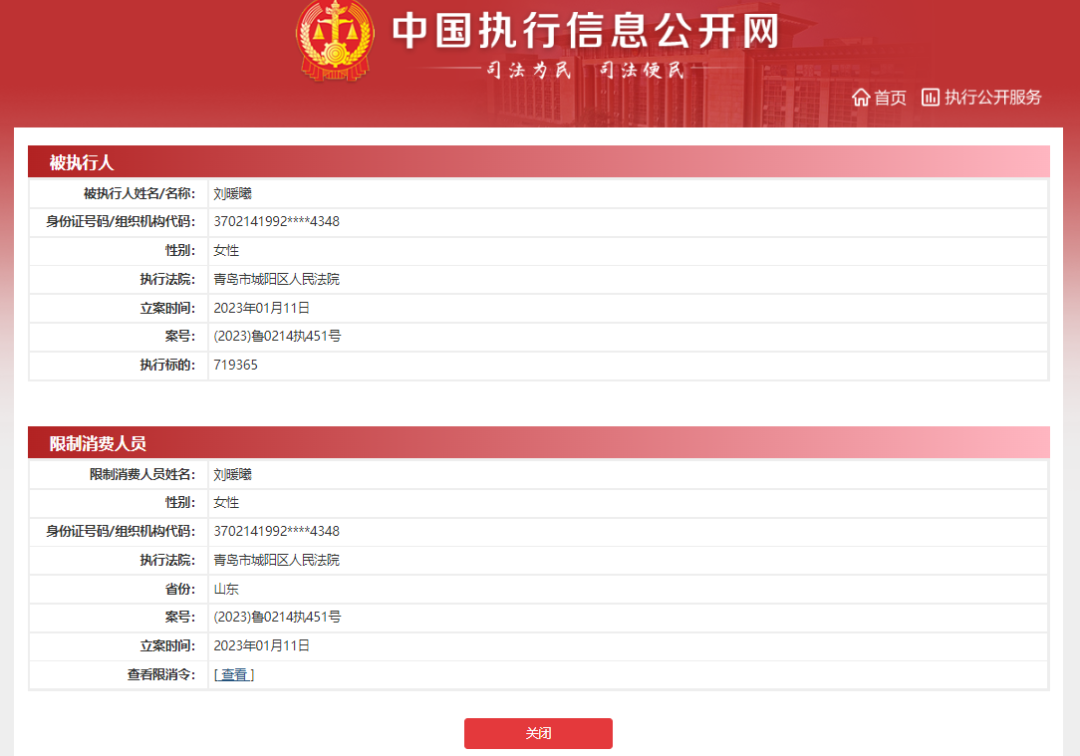Viewport: 1080px width, 756px height.
Task: Open the 执行公开服务 navigation link
Action: 994,97
